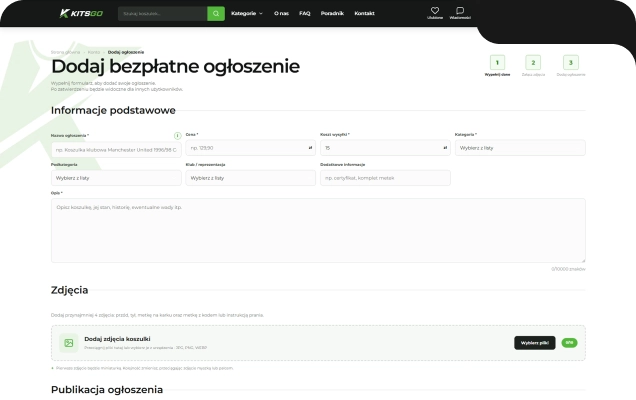This screenshot has height=400, width=636.
Task: Click the Dodaj zdjęcia koszulki heading
Action: [117, 339]
